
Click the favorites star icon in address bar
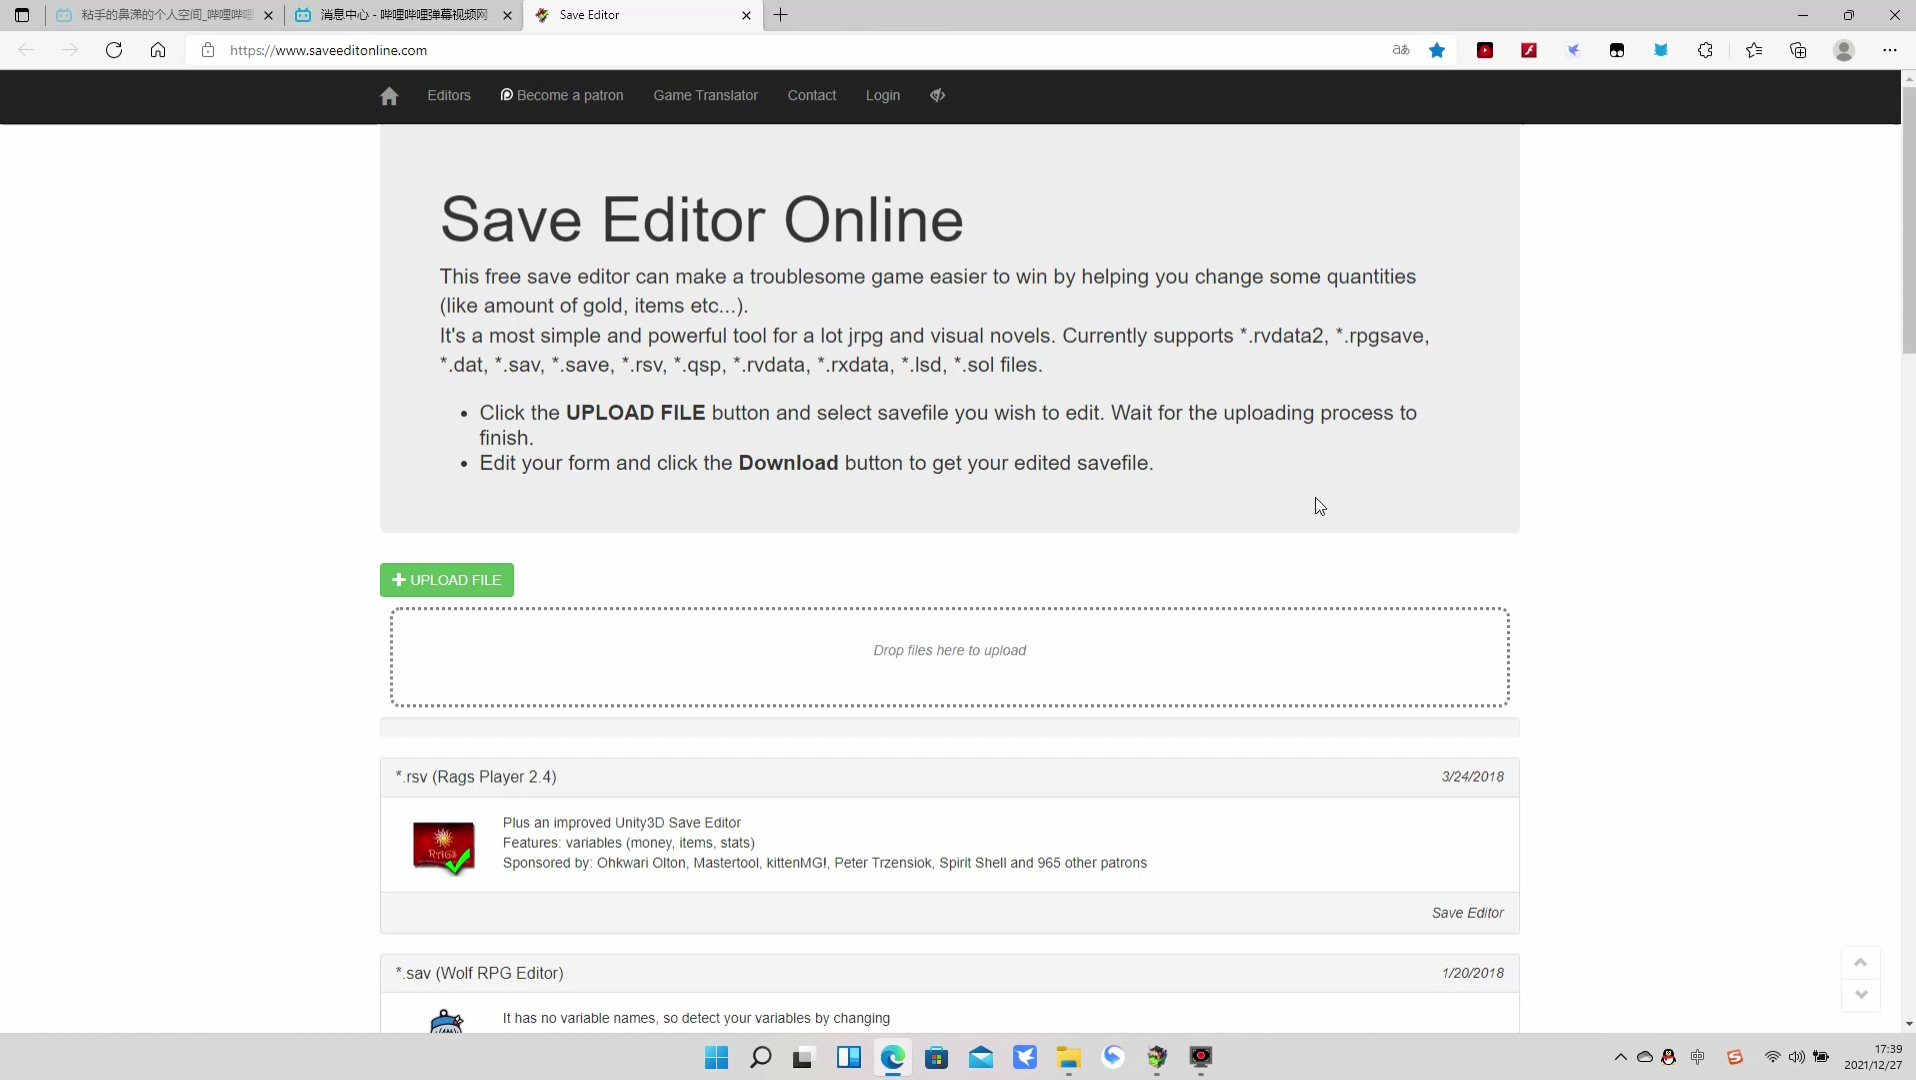(x=1437, y=50)
